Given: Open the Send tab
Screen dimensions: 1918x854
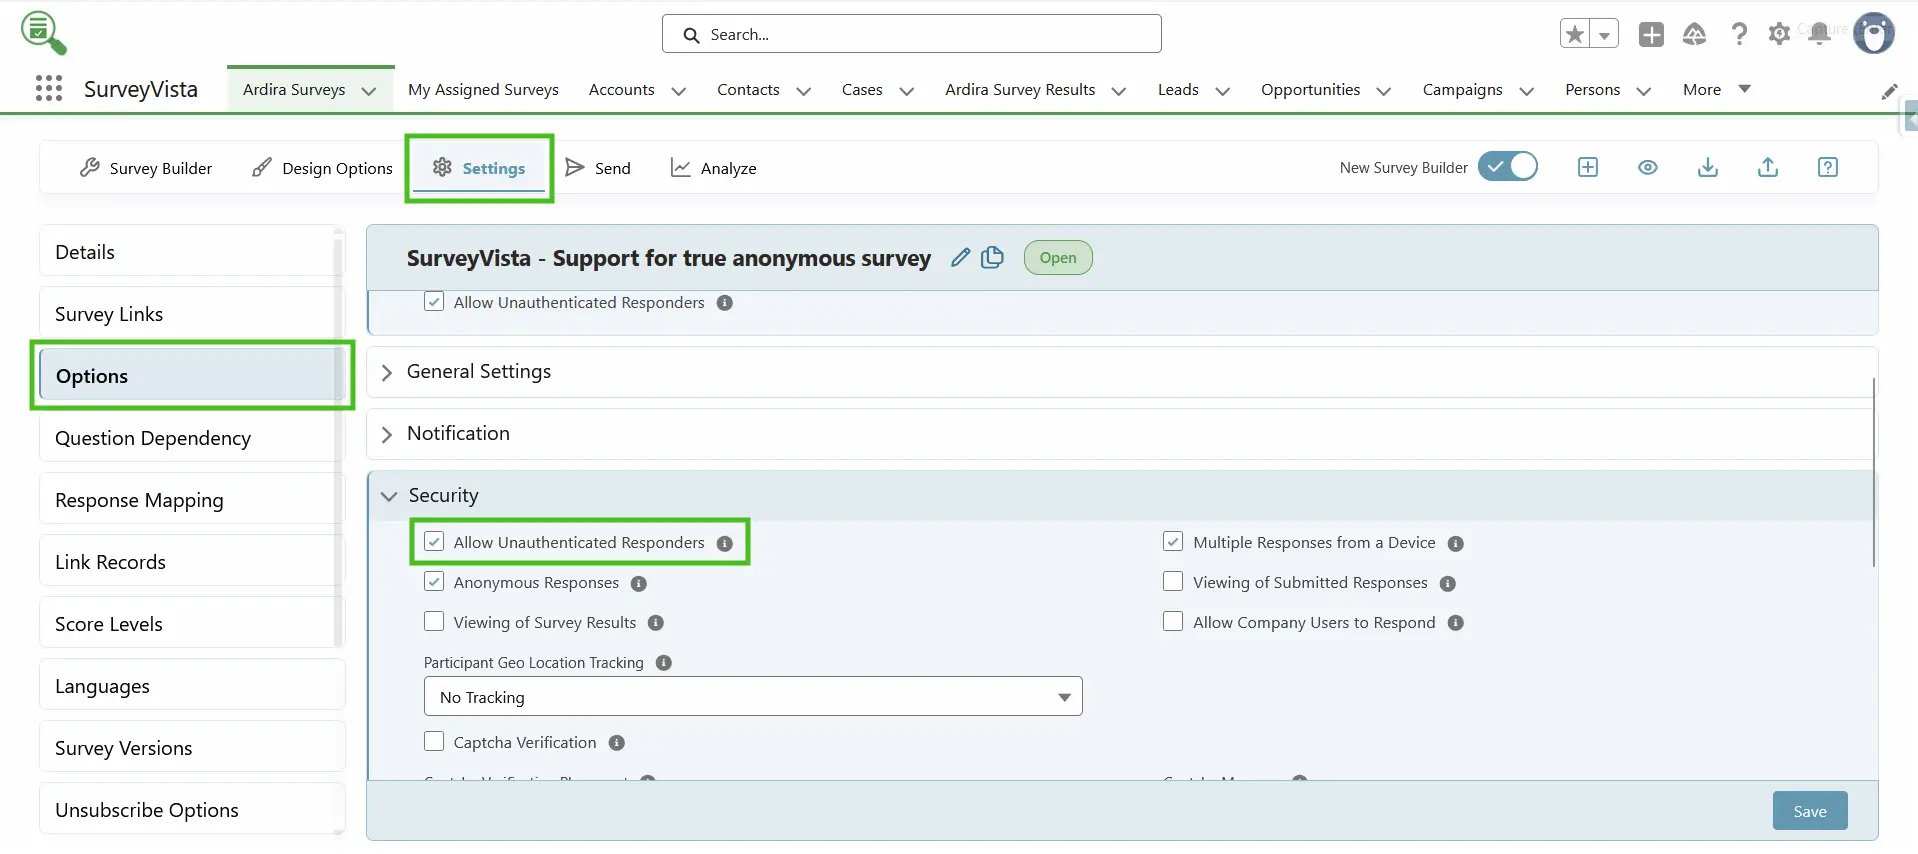Looking at the screenshot, I should [598, 168].
